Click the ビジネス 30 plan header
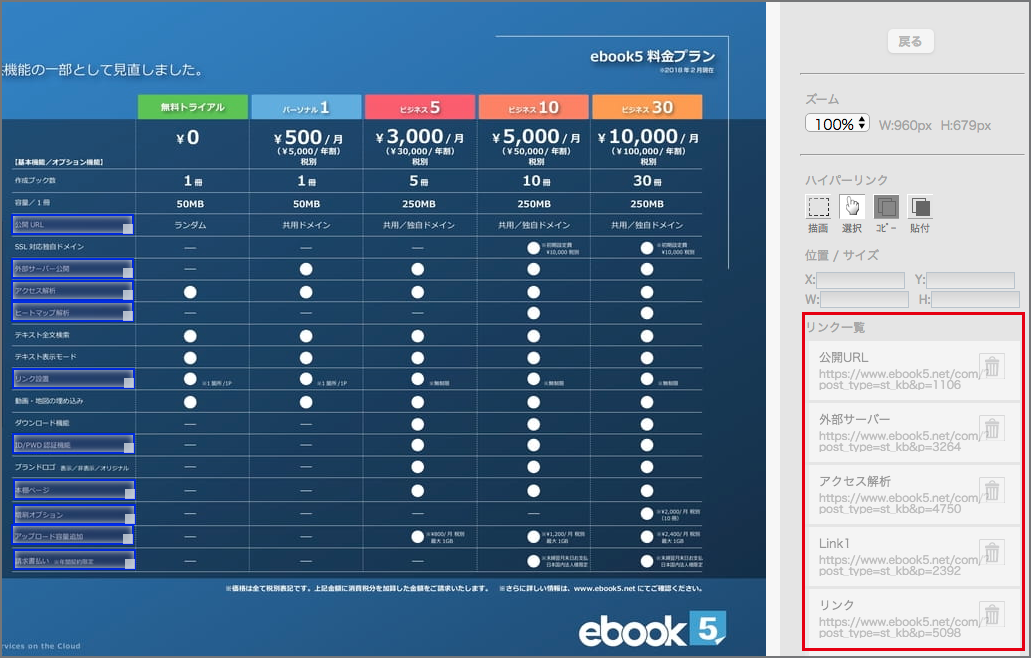 [647, 107]
